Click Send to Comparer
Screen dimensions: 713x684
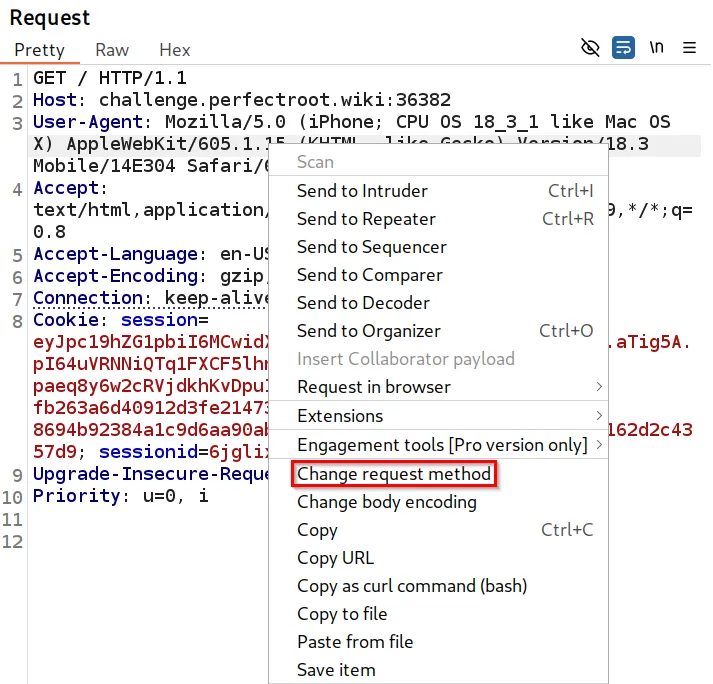370,275
